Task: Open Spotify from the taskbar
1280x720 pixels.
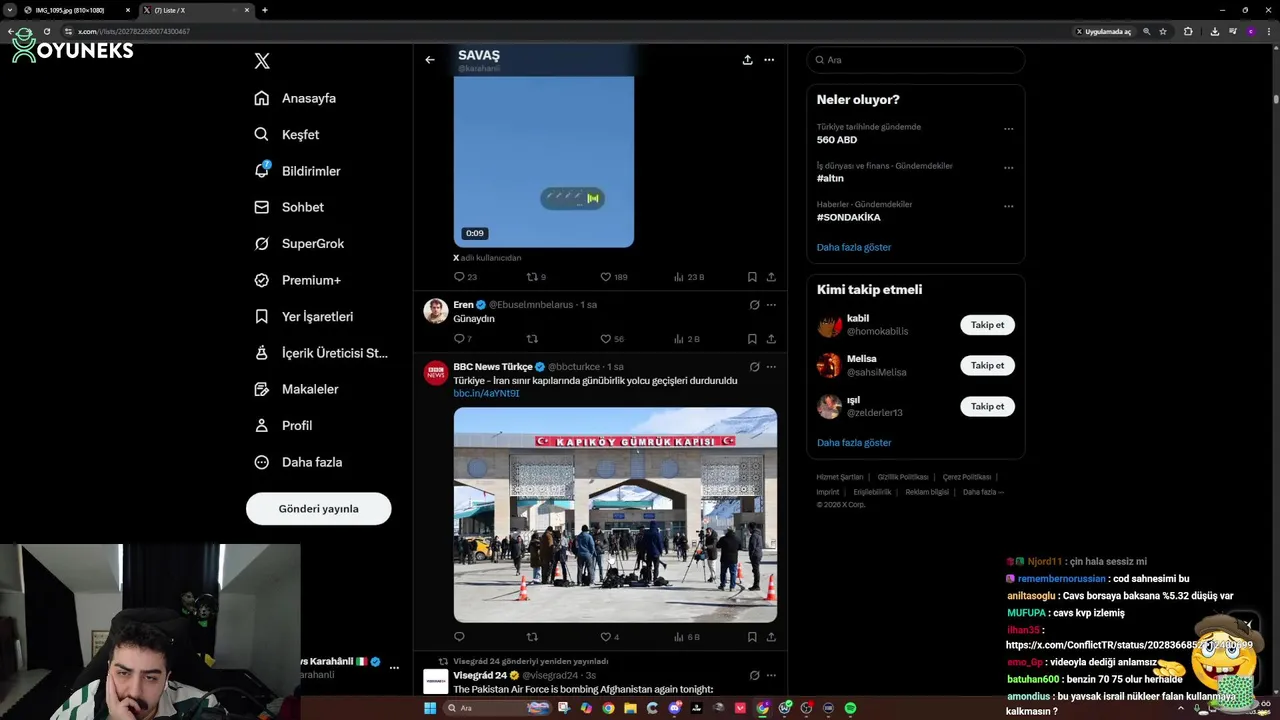Action: [x=850, y=708]
